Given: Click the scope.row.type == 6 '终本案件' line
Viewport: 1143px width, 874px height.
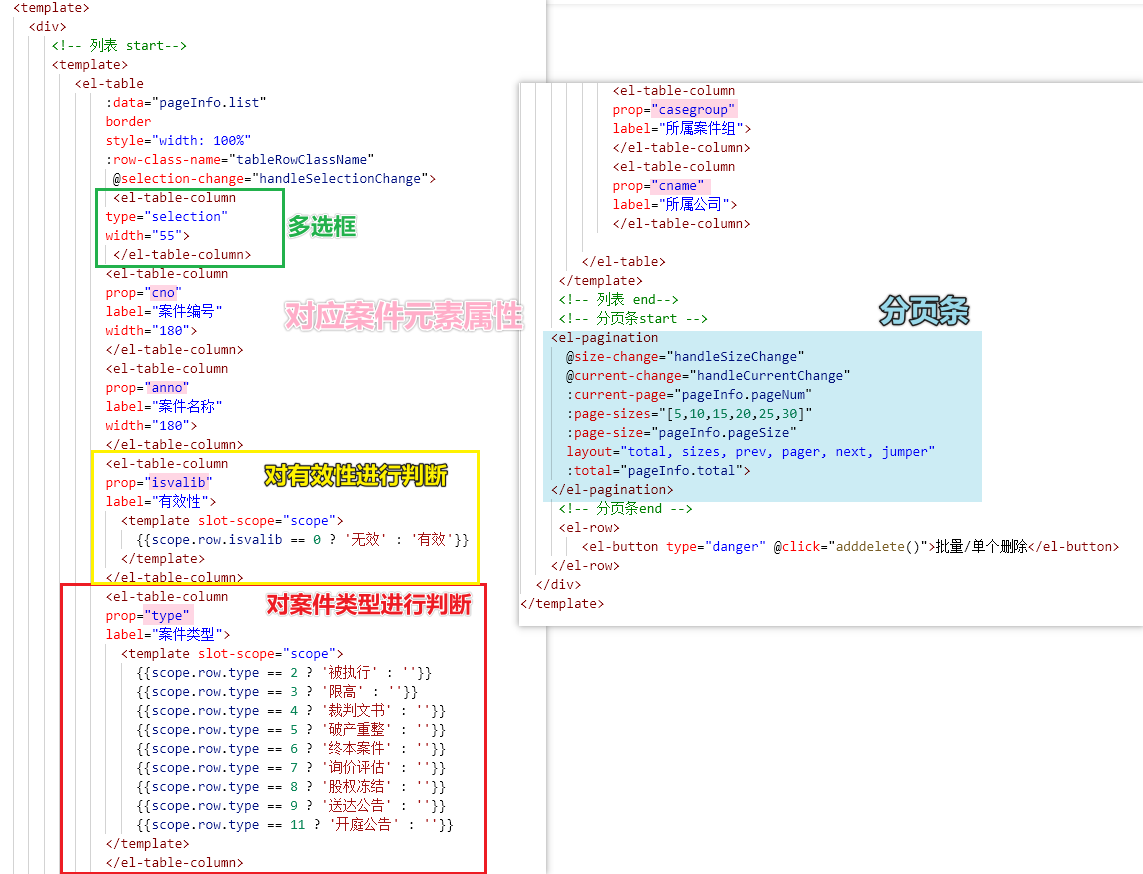Looking at the screenshot, I should pos(291,749).
